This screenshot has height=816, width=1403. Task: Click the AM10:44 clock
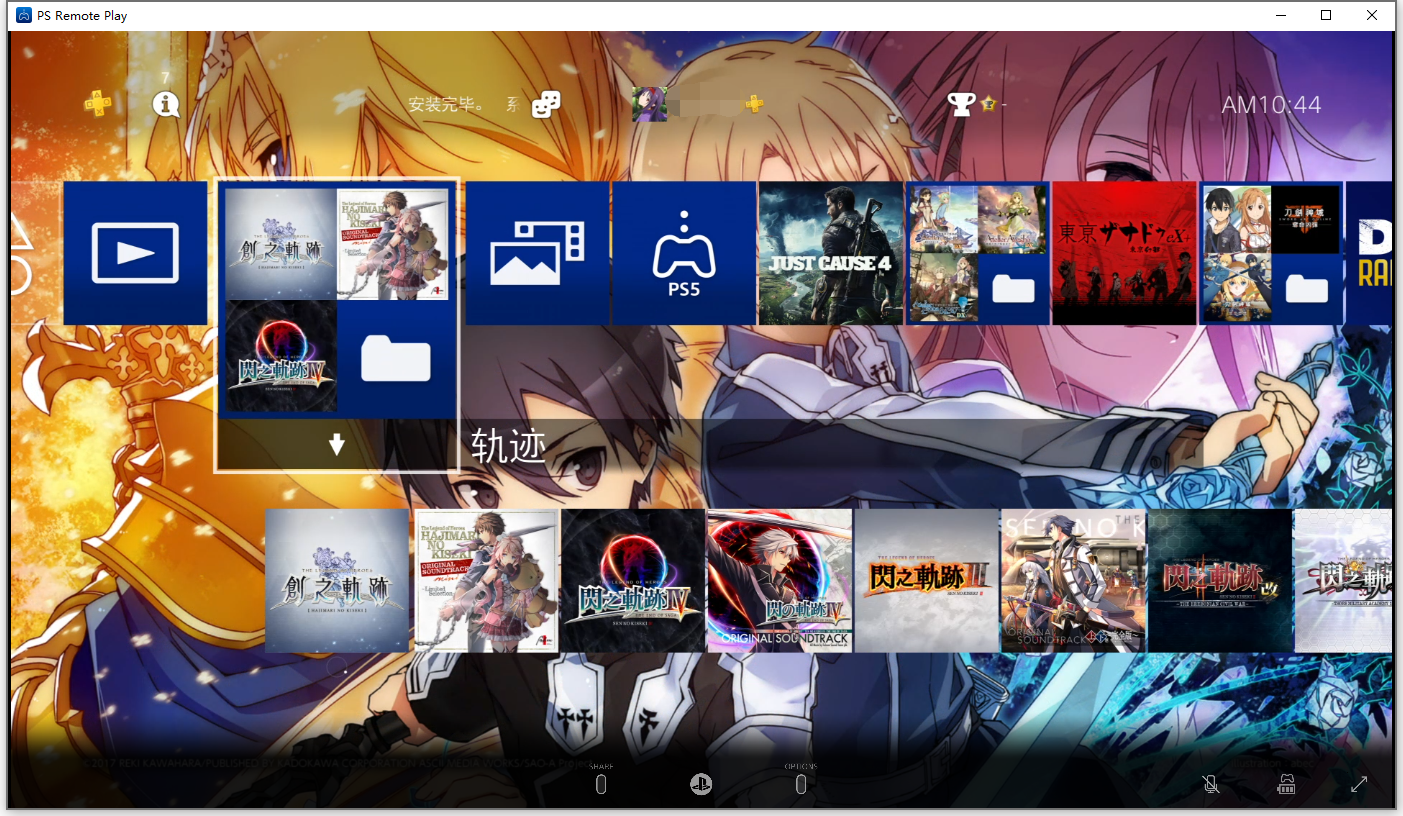click(1271, 105)
